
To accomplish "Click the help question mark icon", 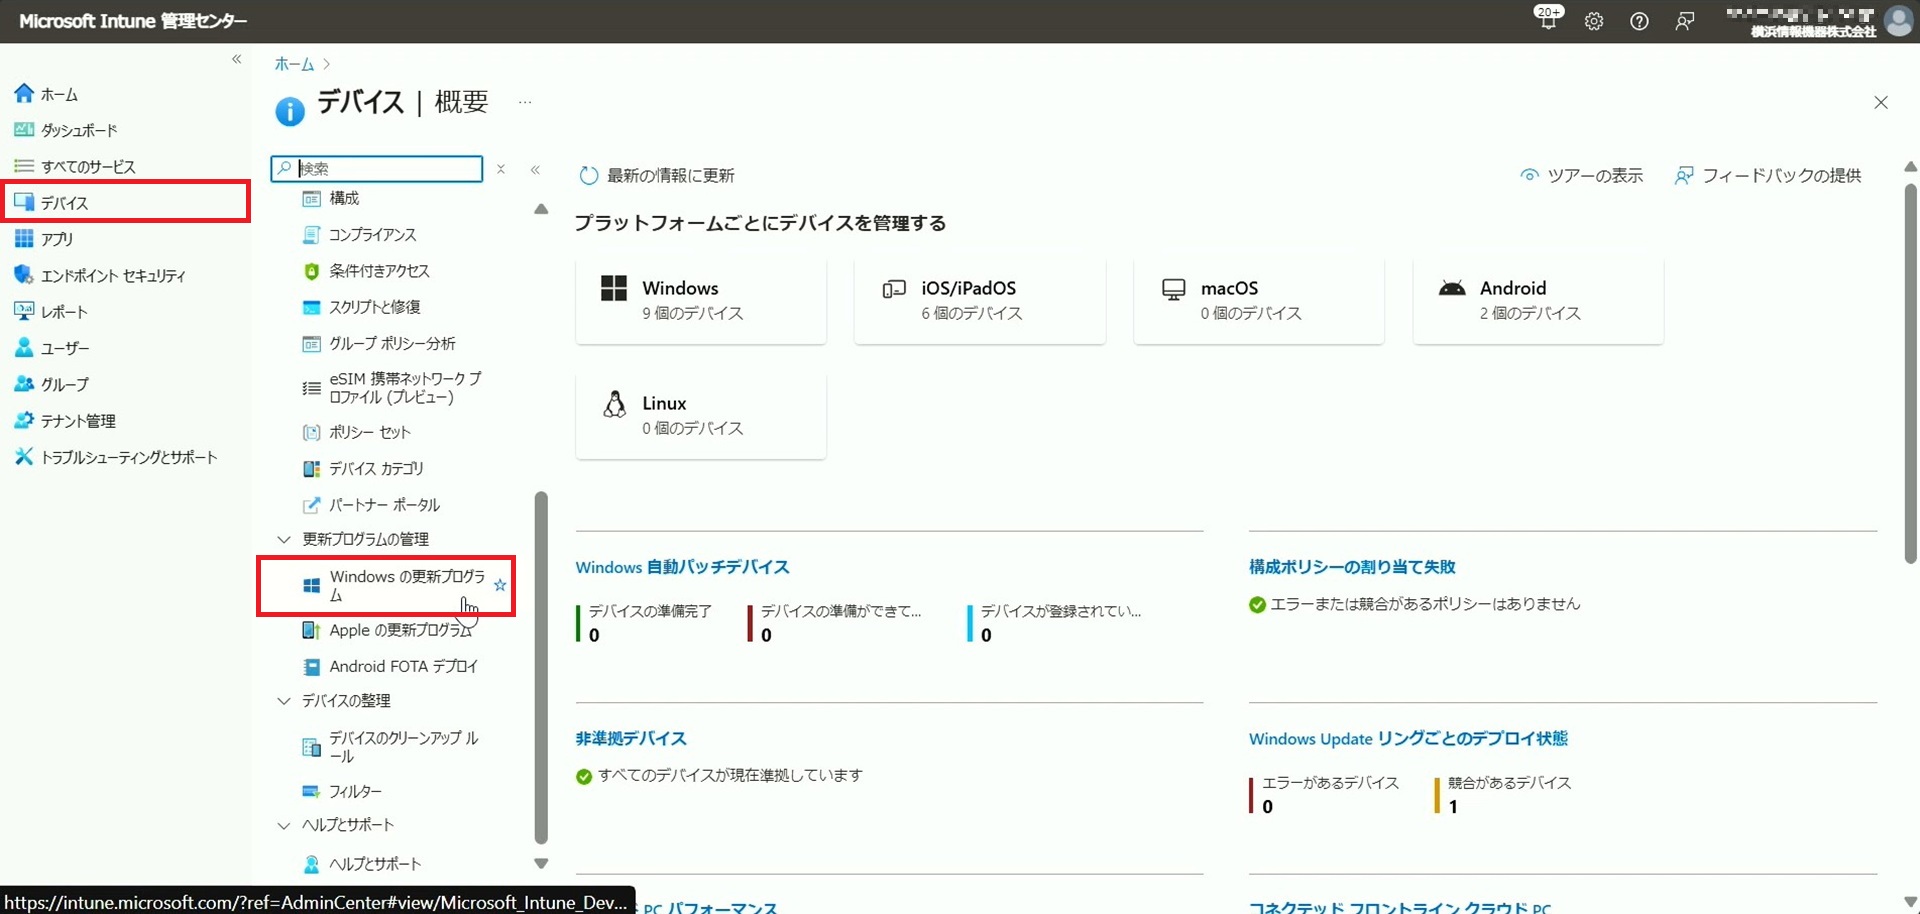I will (1639, 21).
